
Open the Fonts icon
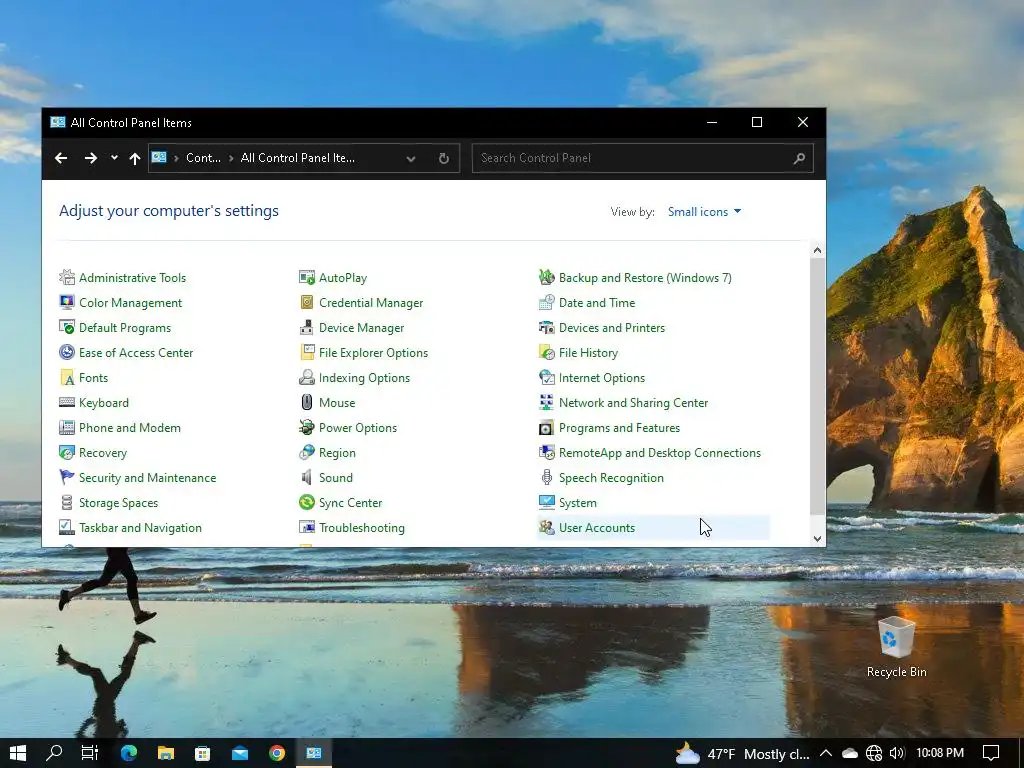coord(67,377)
